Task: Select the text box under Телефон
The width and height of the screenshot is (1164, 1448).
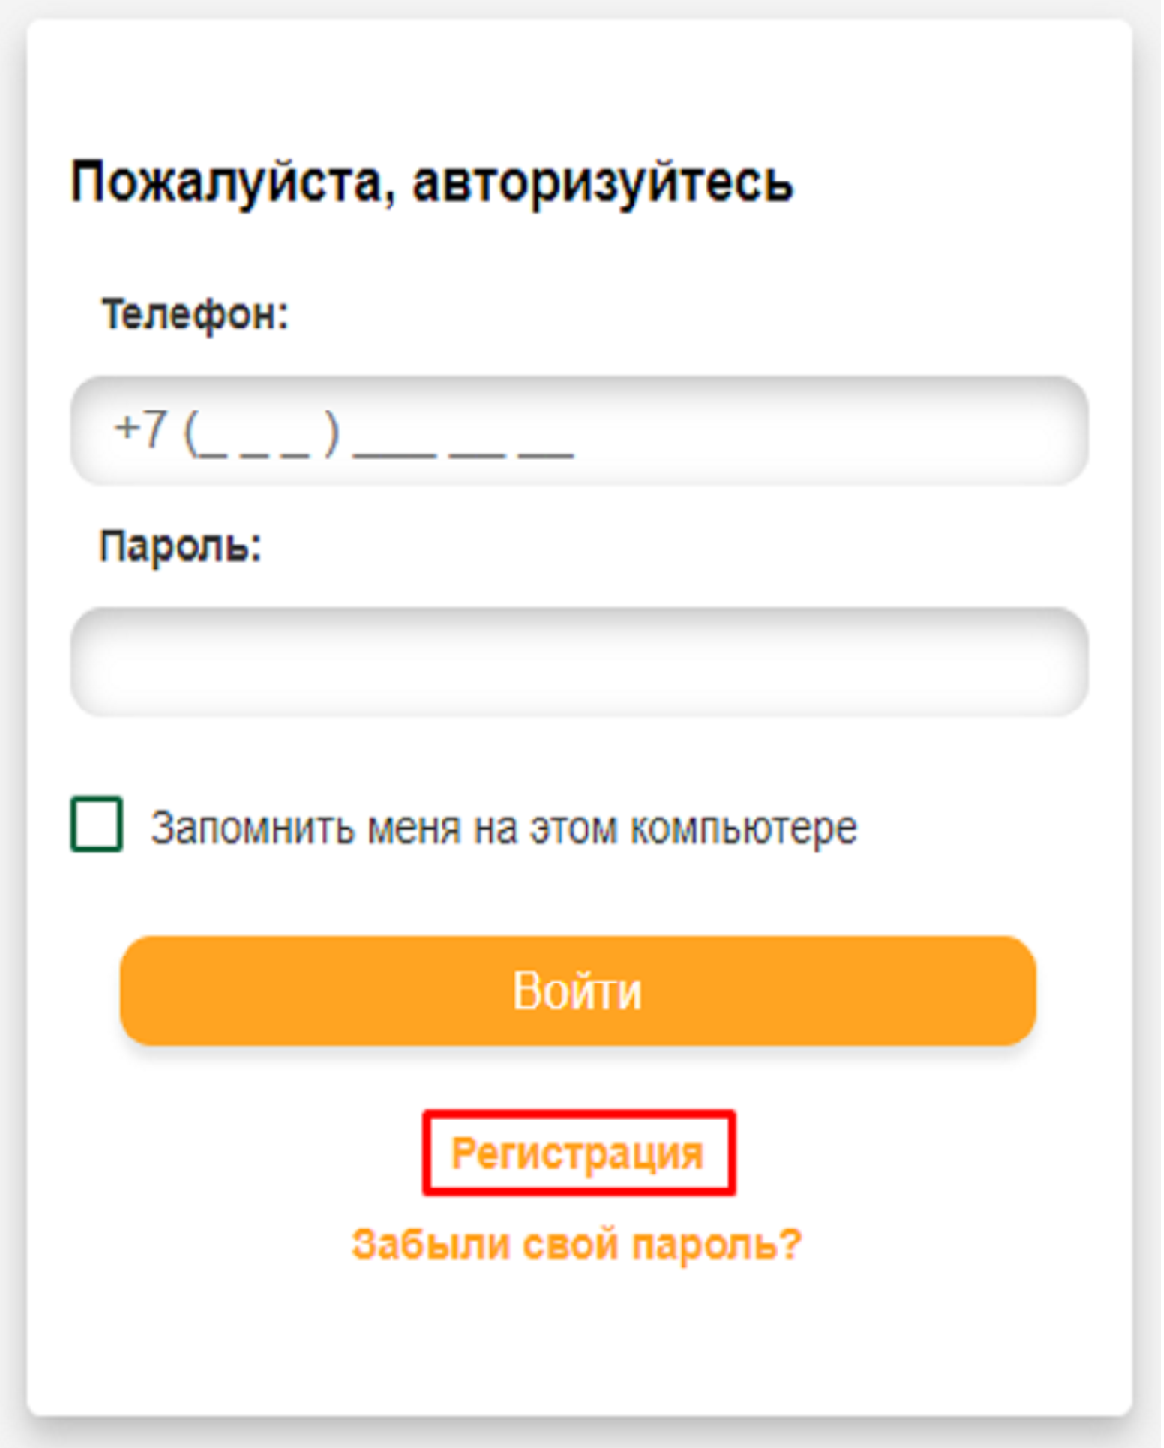Action: tap(578, 431)
